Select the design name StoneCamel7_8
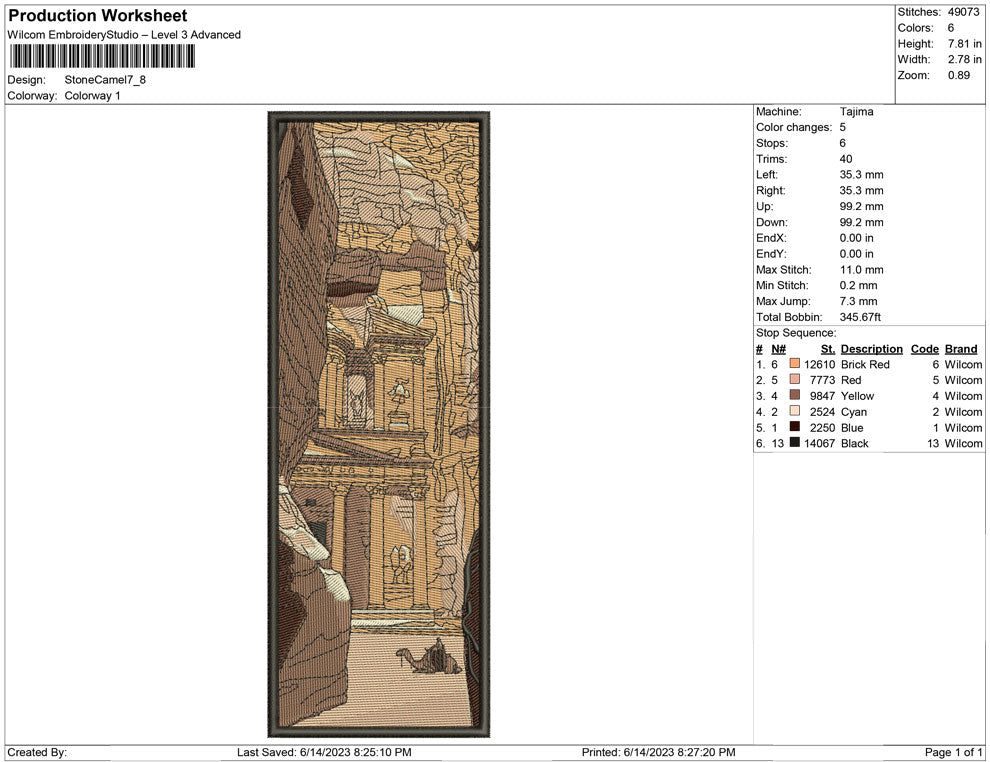The image size is (990, 762). pos(106,80)
